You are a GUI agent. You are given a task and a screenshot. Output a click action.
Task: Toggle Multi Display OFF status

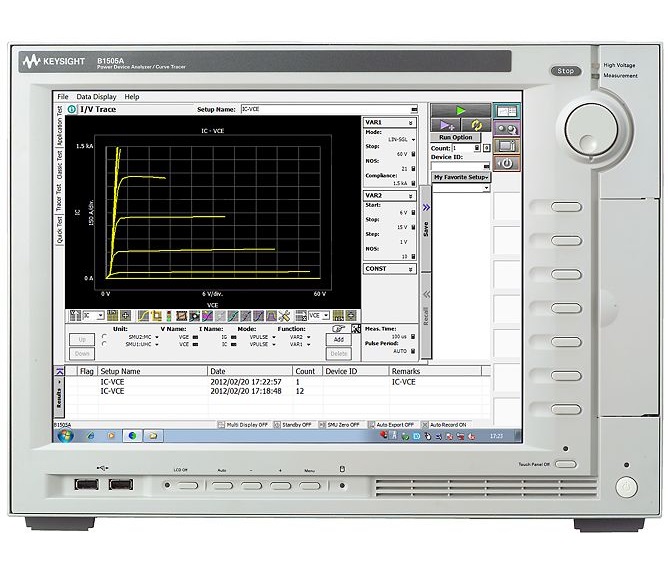[243, 425]
